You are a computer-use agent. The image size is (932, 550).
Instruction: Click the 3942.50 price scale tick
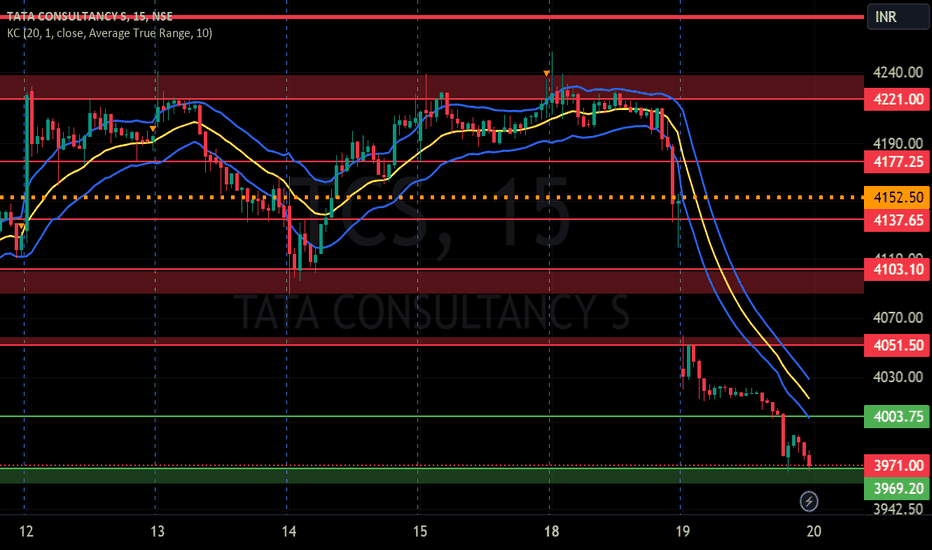tap(898, 509)
